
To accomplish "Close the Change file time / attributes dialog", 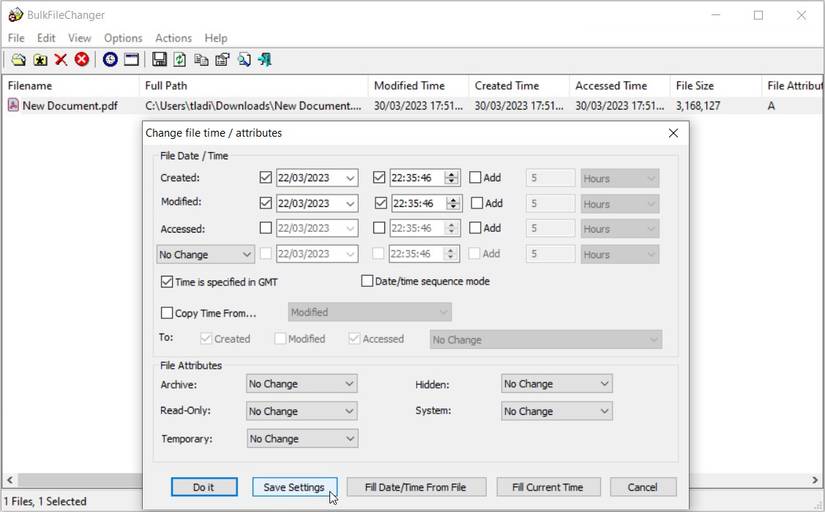I will tap(673, 133).
